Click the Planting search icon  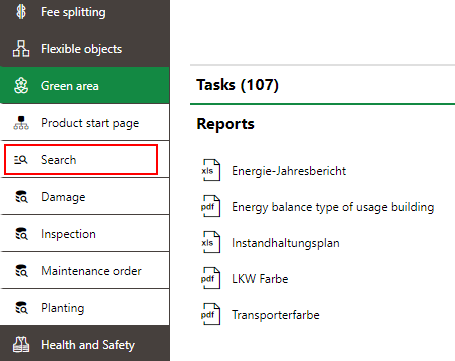[x=22, y=308]
